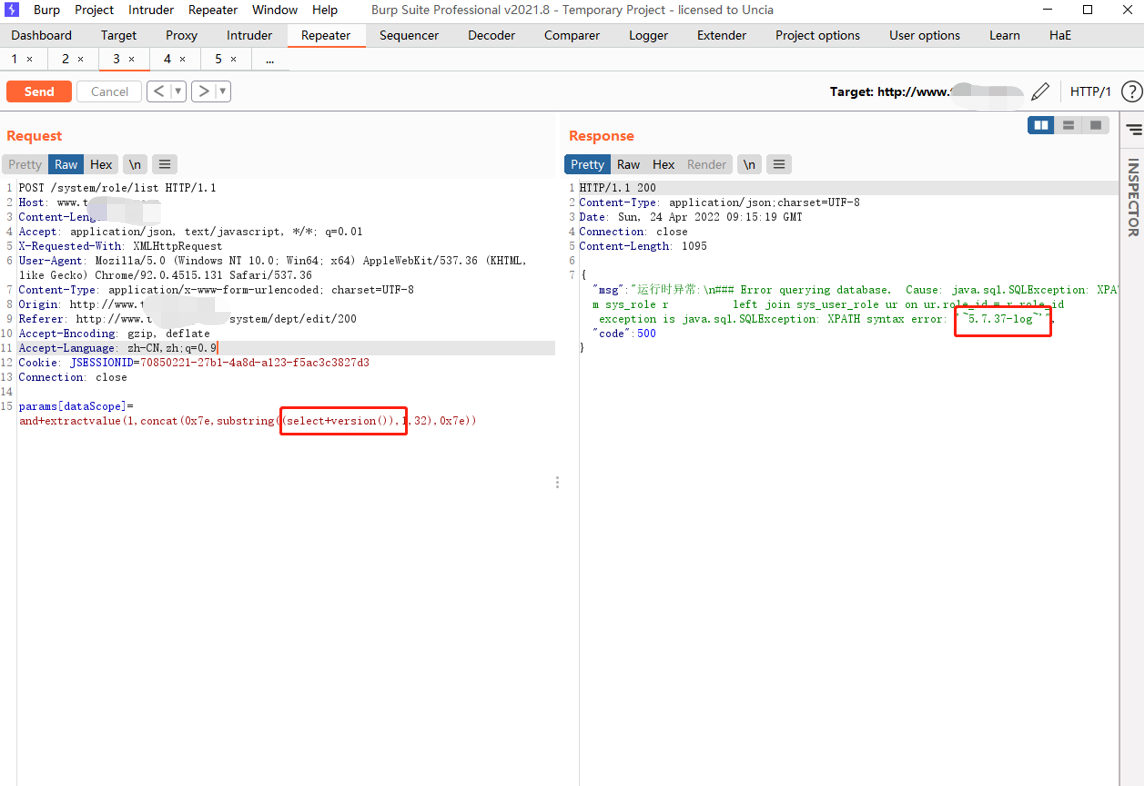
Task: Click the Send button
Action: click(x=39, y=91)
